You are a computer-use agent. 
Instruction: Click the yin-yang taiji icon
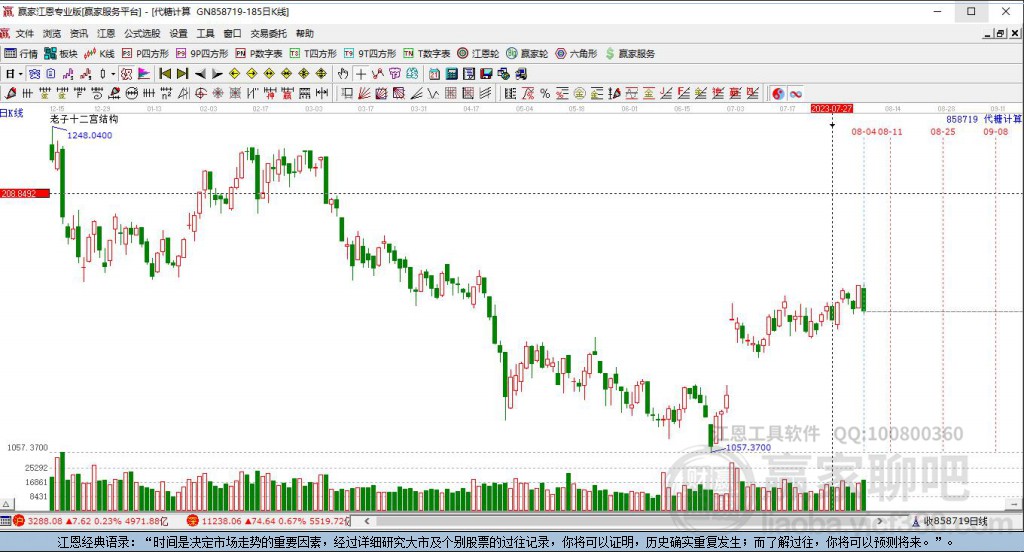(778, 93)
